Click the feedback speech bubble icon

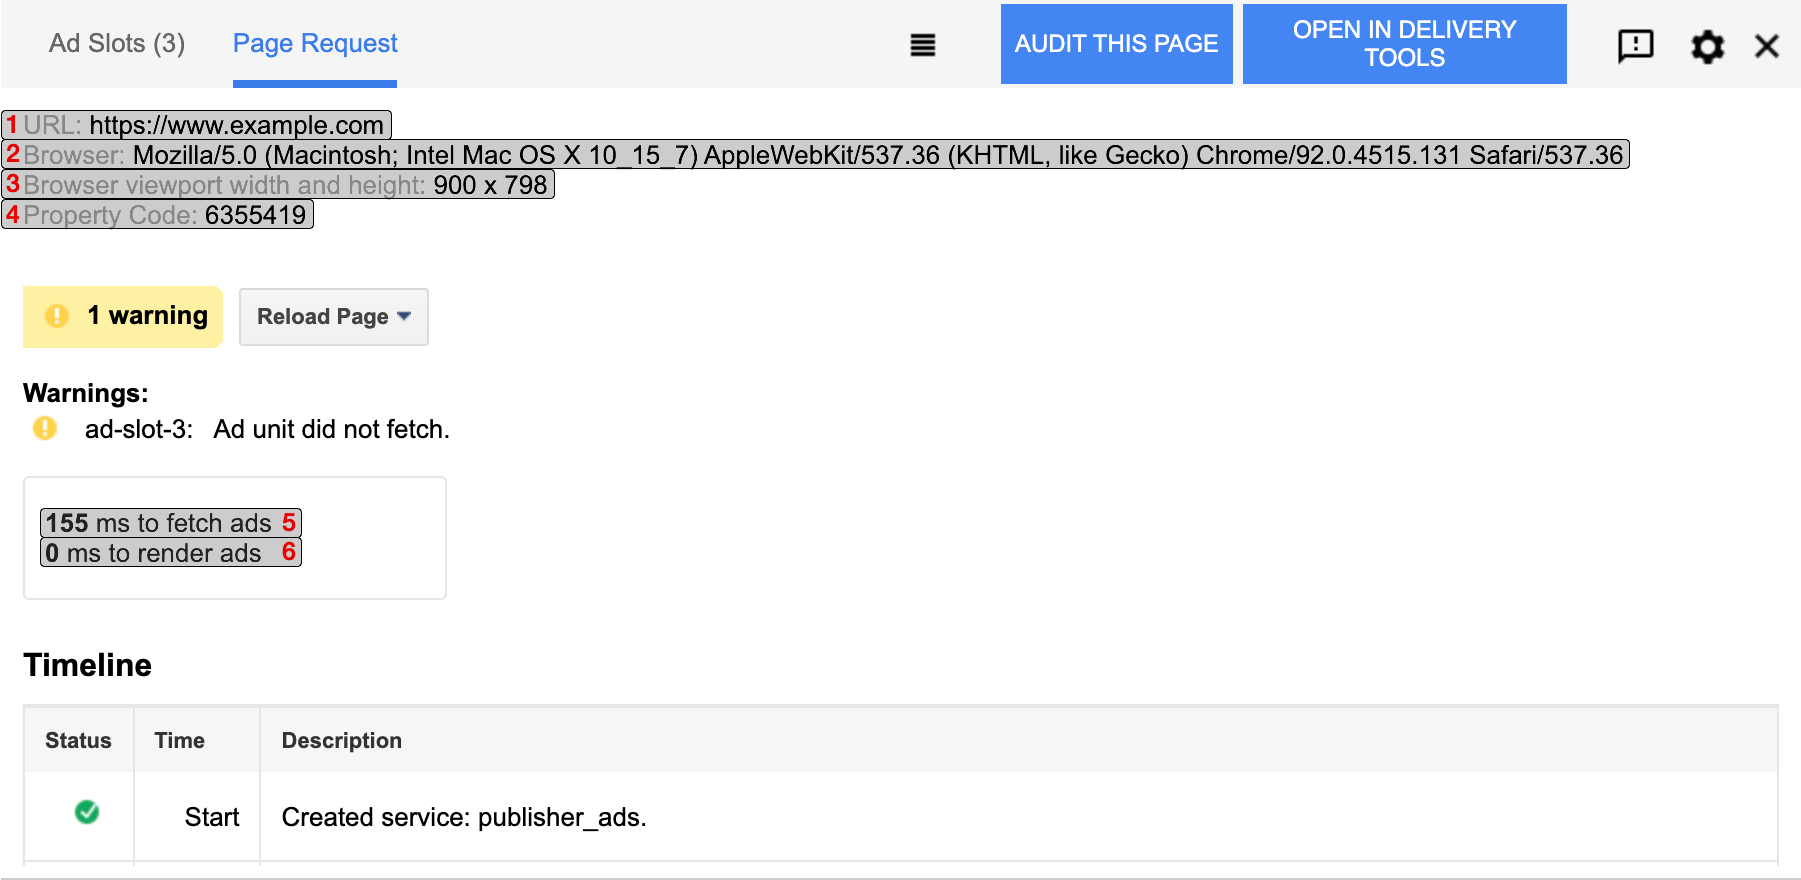point(1635,45)
